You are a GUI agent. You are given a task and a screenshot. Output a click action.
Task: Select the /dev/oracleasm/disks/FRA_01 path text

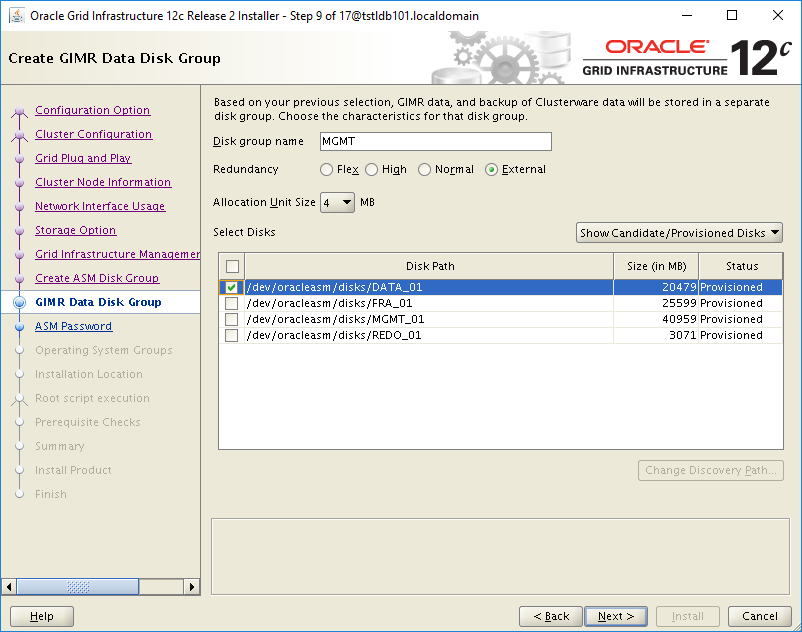pyautogui.click(x=329, y=303)
